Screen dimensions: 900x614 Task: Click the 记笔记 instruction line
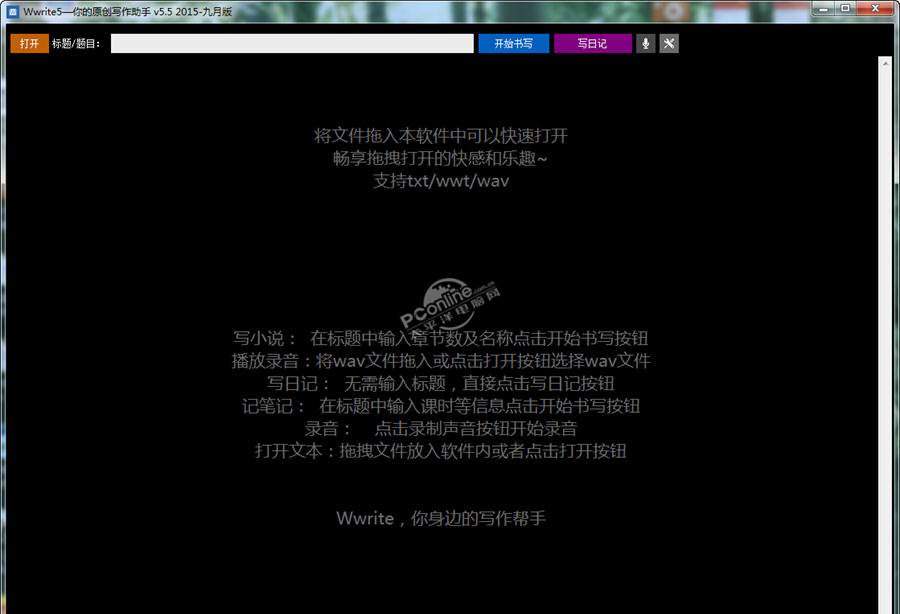click(x=441, y=406)
